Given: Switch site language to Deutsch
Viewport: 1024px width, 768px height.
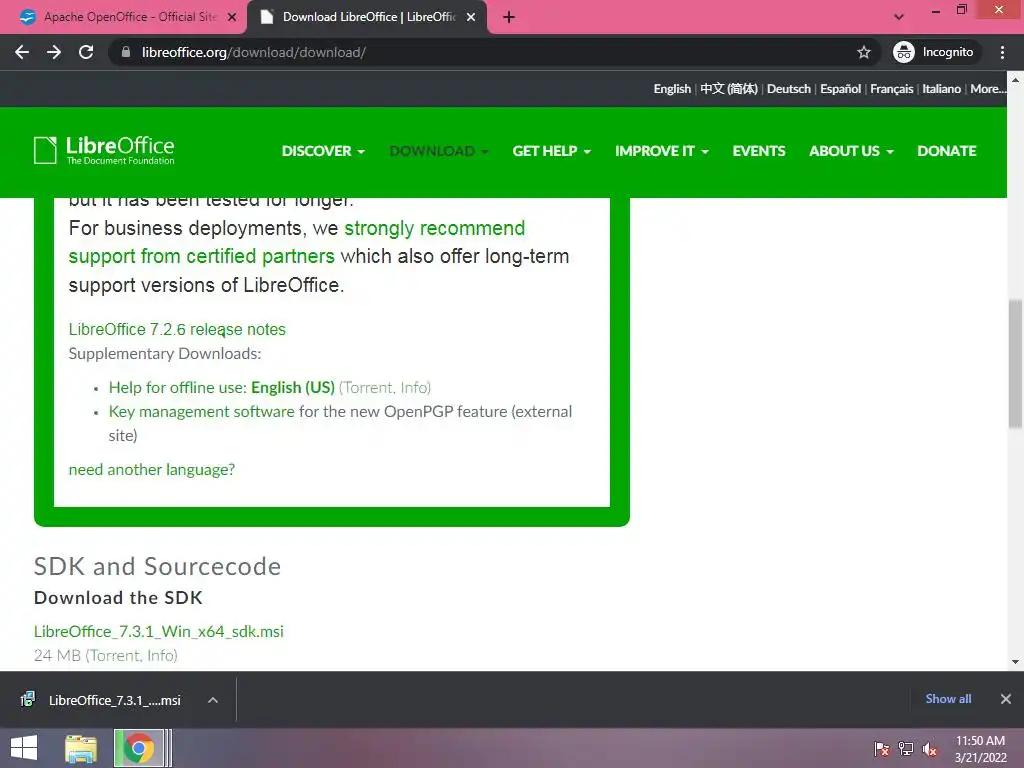Looking at the screenshot, I should point(788,89).
